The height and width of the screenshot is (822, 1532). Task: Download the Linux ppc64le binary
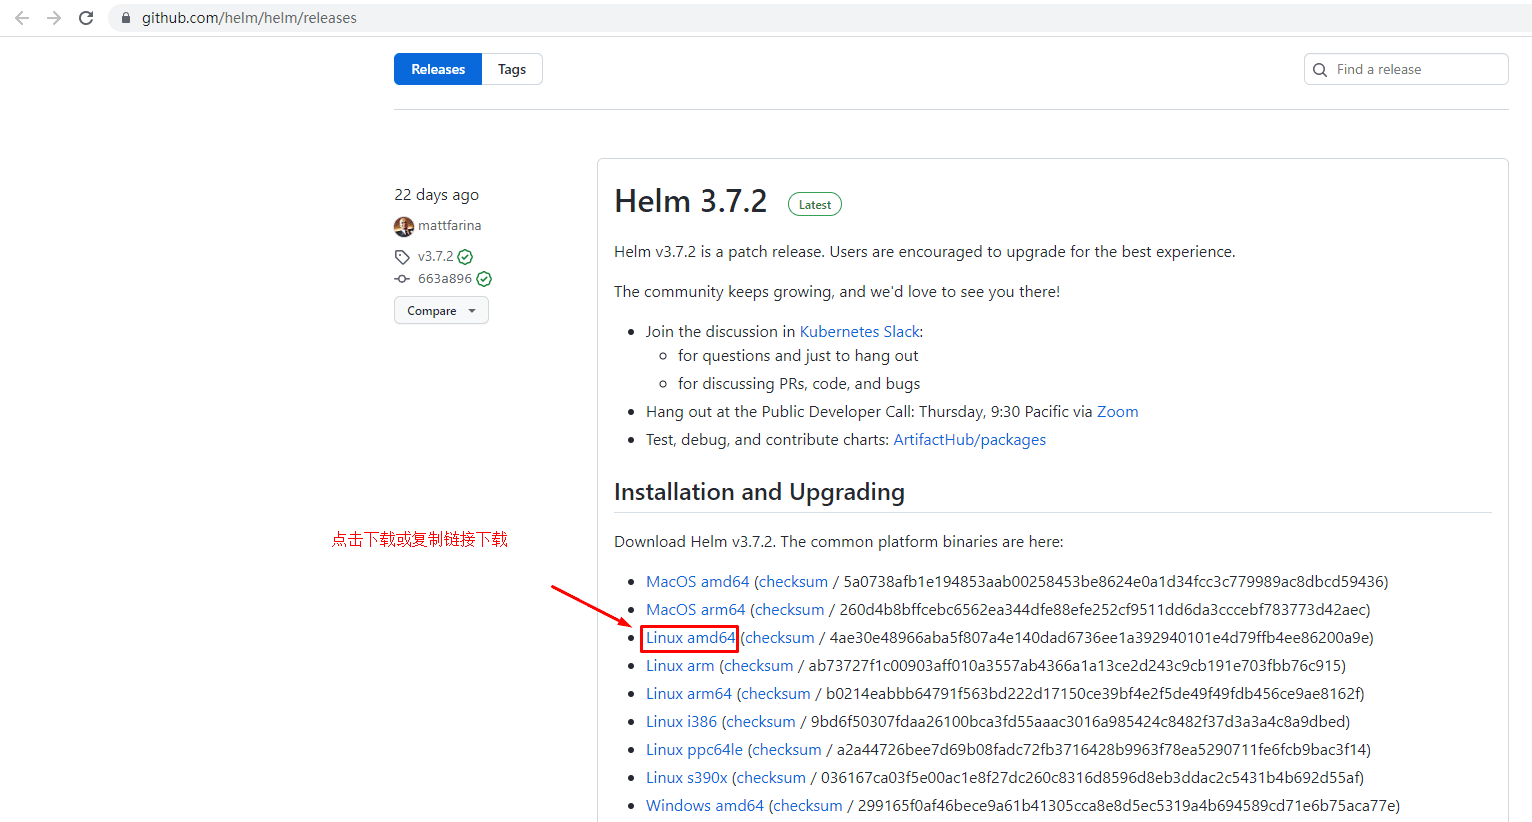694,750
